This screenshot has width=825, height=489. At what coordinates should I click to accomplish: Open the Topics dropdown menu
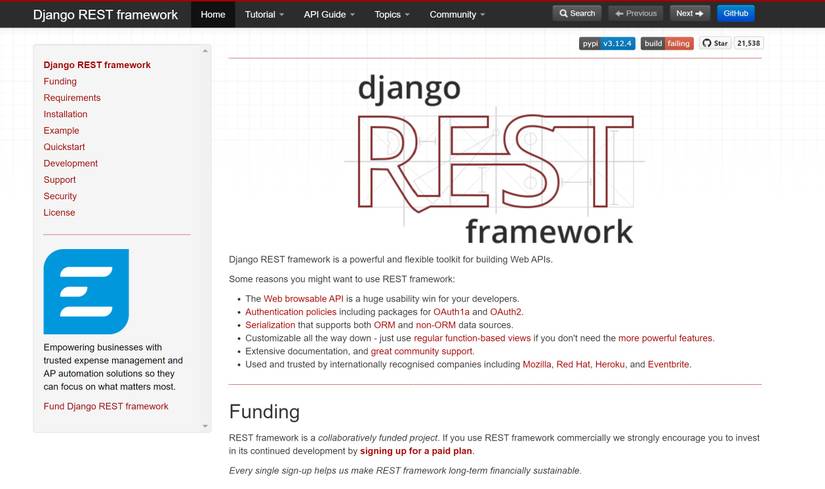coord(391,15)
